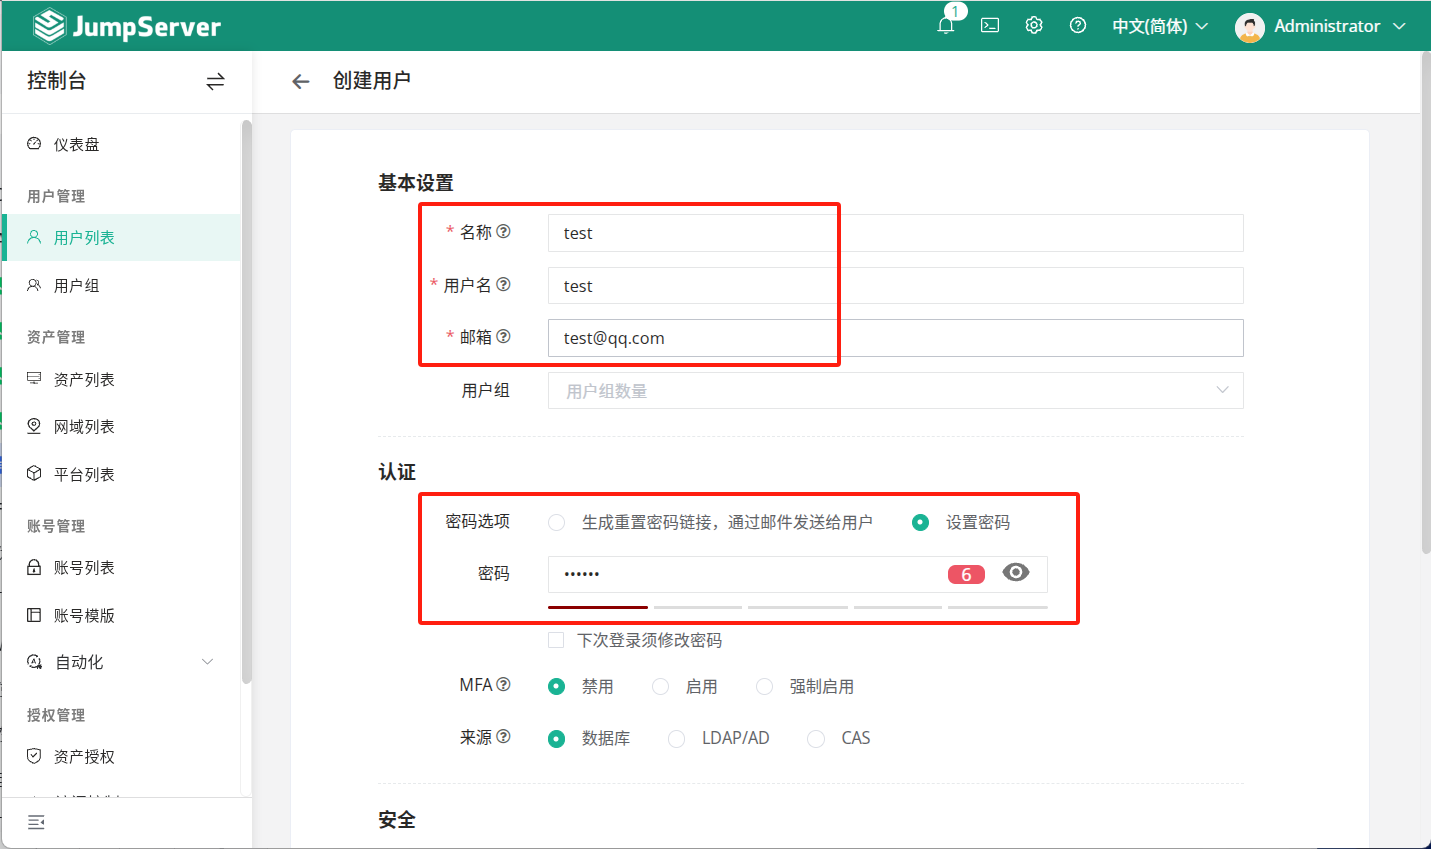
Task: Click the red password length badge
Action: coord(966,574)
